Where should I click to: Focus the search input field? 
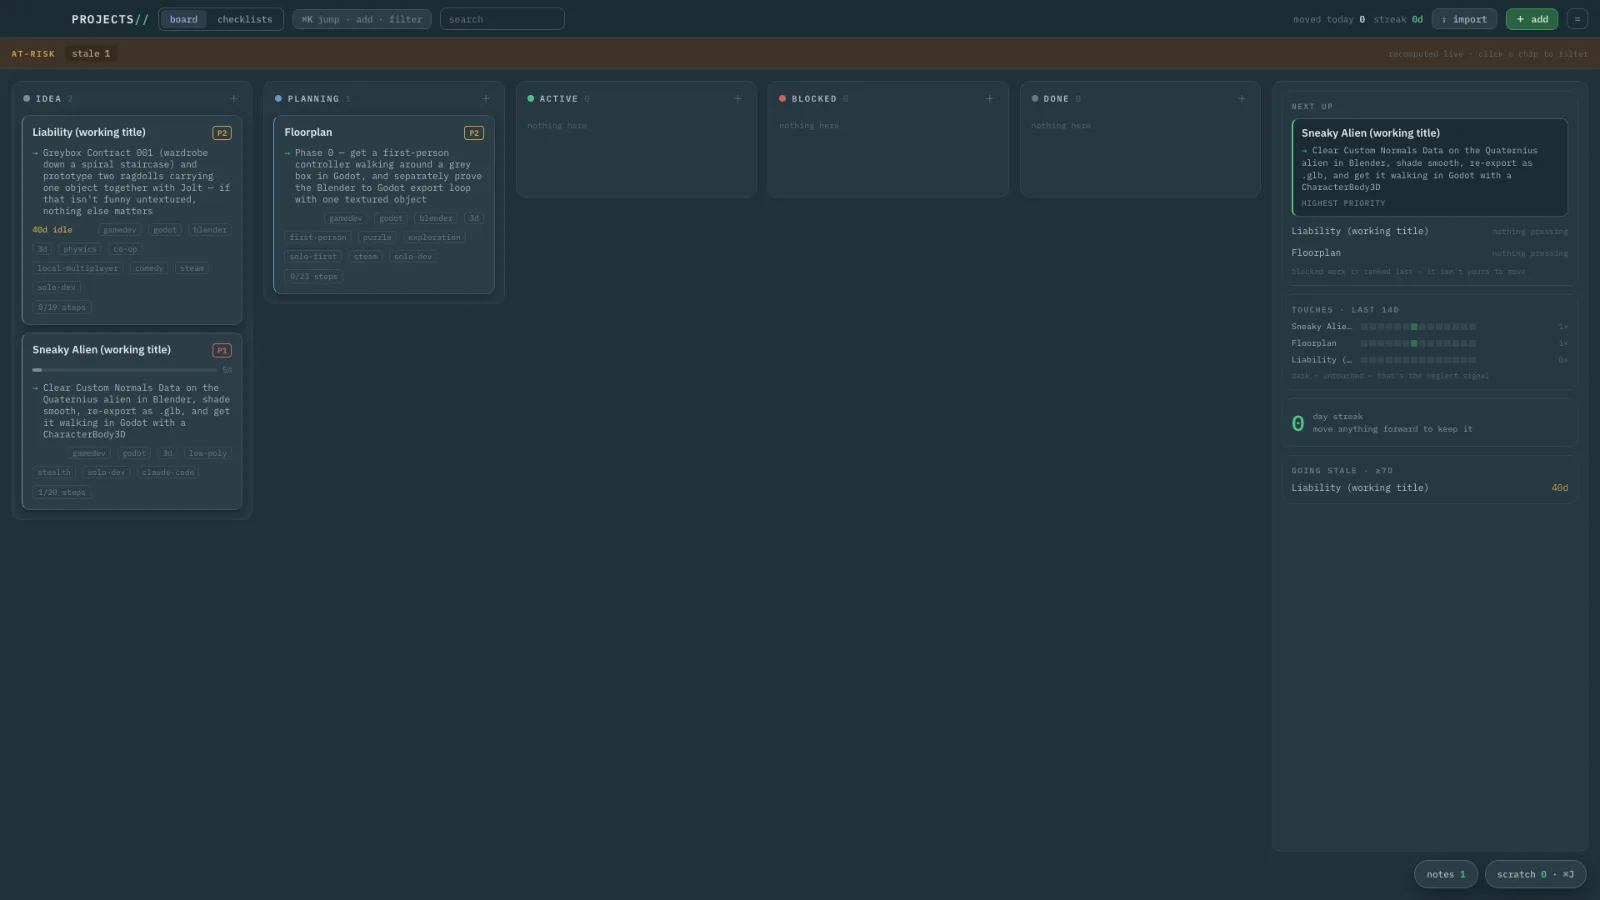coord(502,19)
